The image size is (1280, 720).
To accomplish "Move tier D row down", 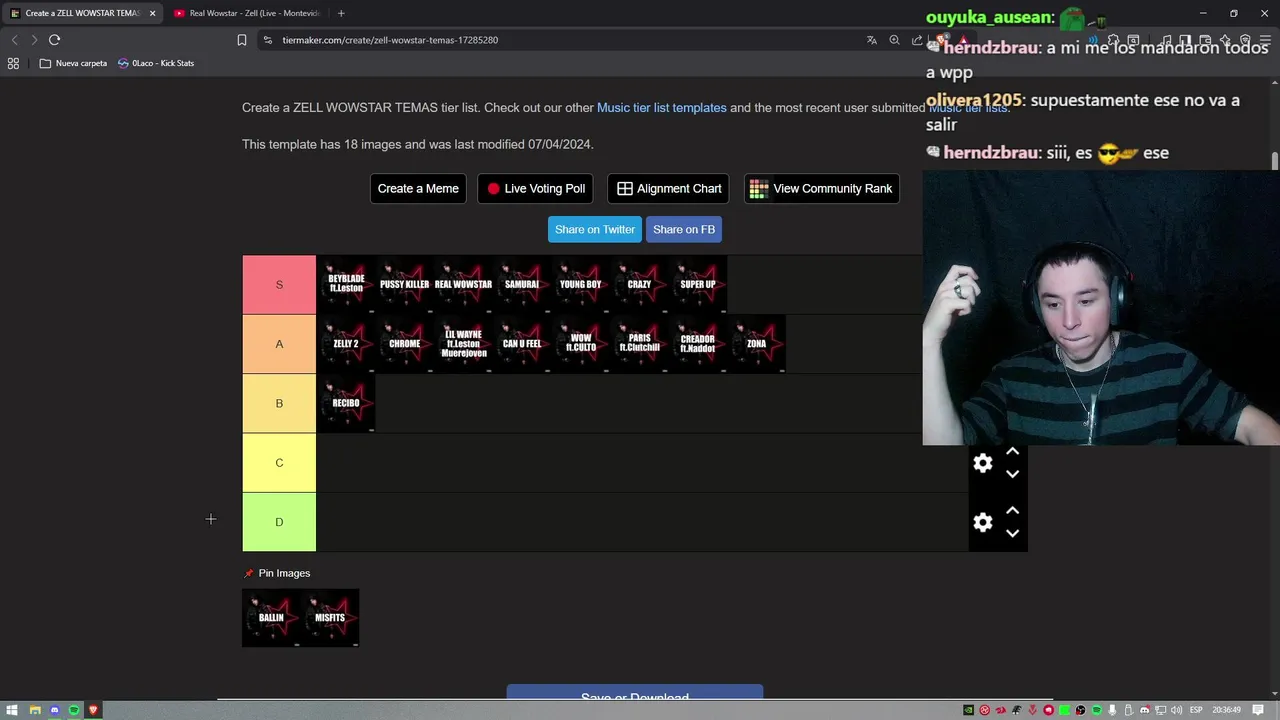I will (x=1012, y=533).
